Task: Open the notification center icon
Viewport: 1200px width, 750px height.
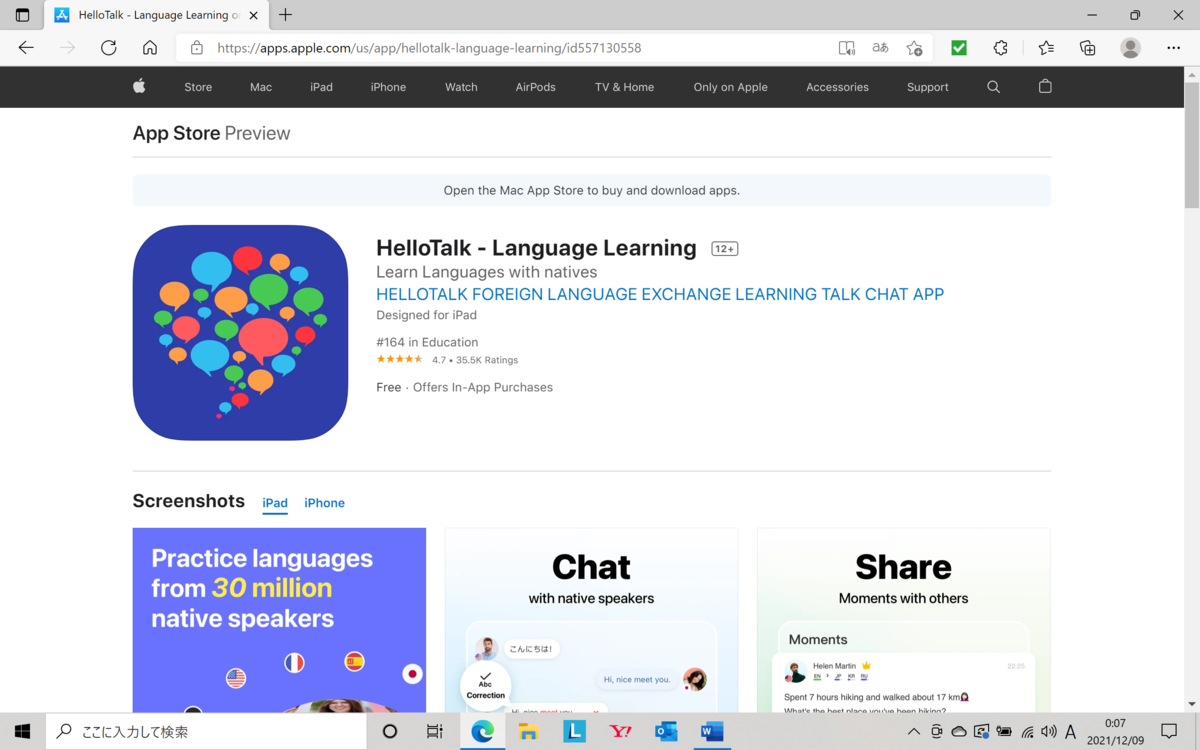Action: [x=1169, y=732]
